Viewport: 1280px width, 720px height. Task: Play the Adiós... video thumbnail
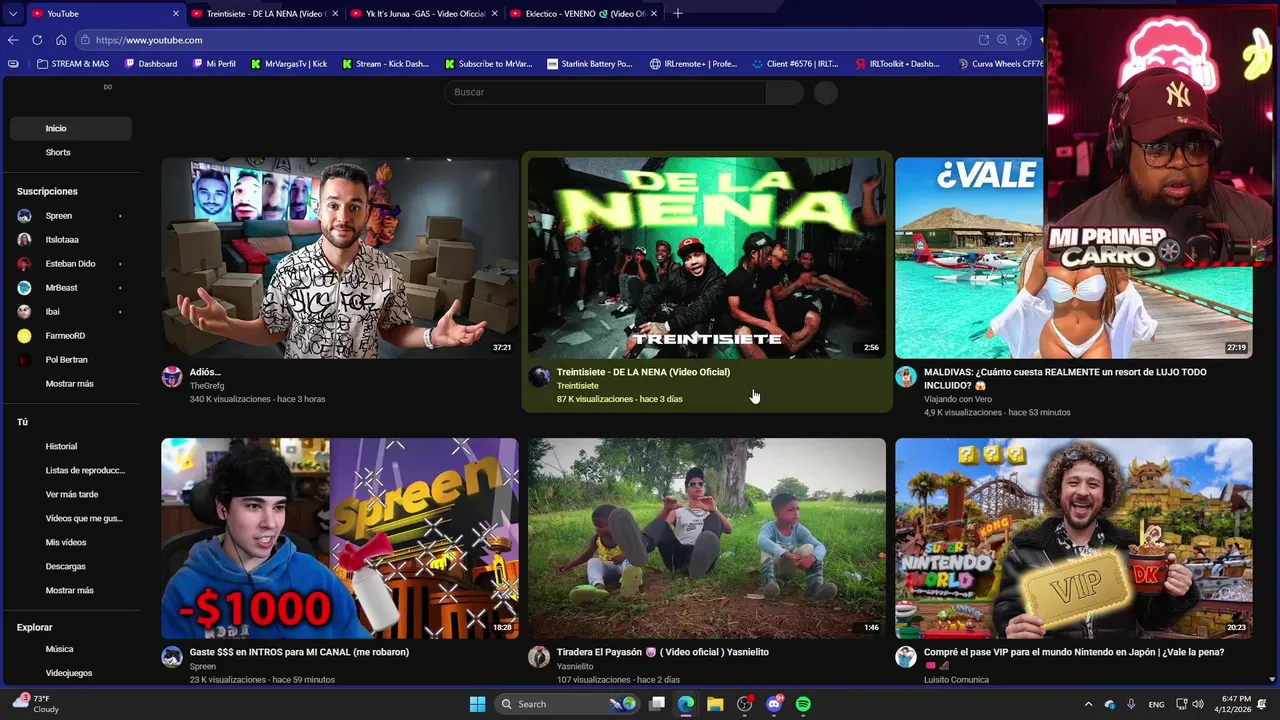click(x=340, y=258)
